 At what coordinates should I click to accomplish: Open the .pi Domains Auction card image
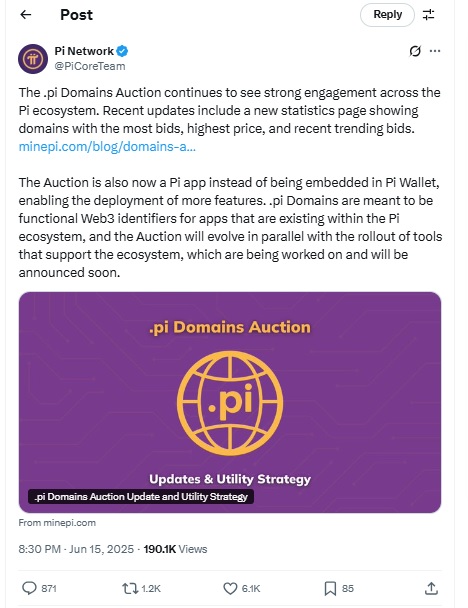(230, 402)
